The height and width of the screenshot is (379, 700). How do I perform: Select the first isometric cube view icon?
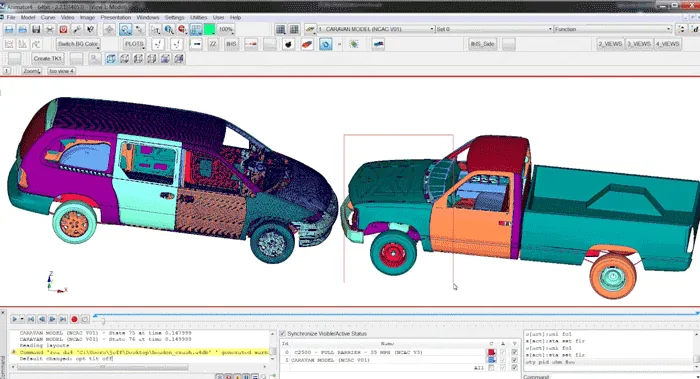111,58
